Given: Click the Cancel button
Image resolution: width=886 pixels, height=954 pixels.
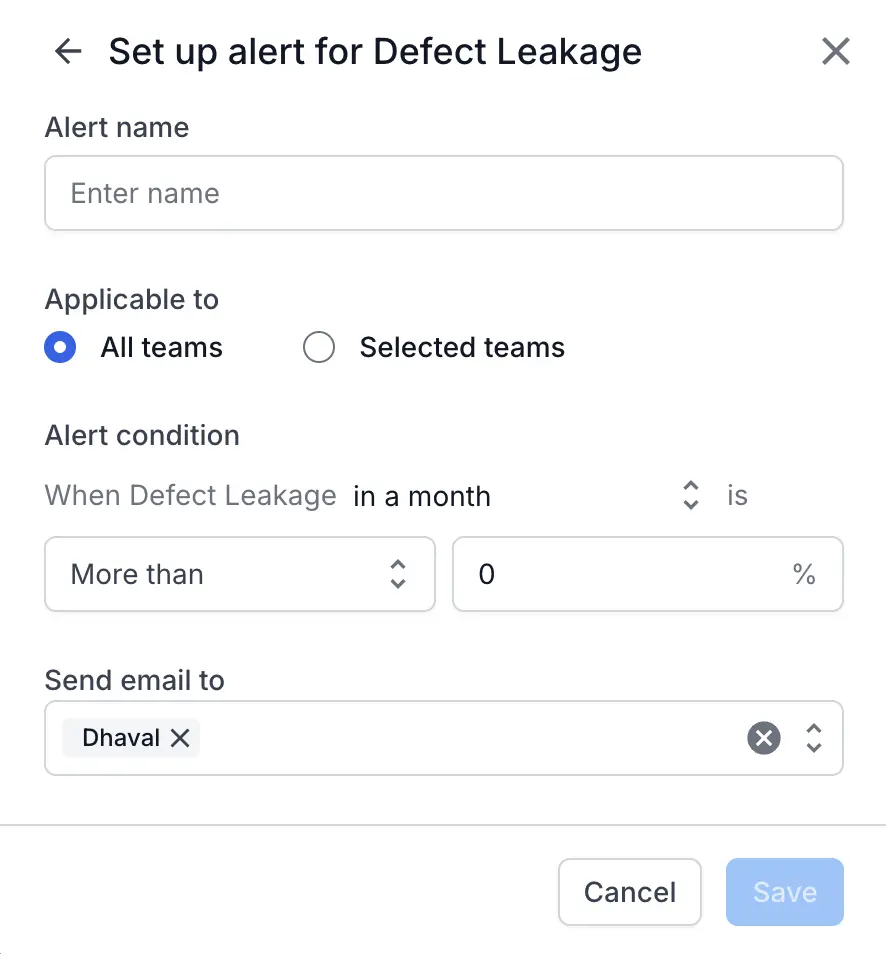Looking at the screenshot, I should click(x=629, y=891).
